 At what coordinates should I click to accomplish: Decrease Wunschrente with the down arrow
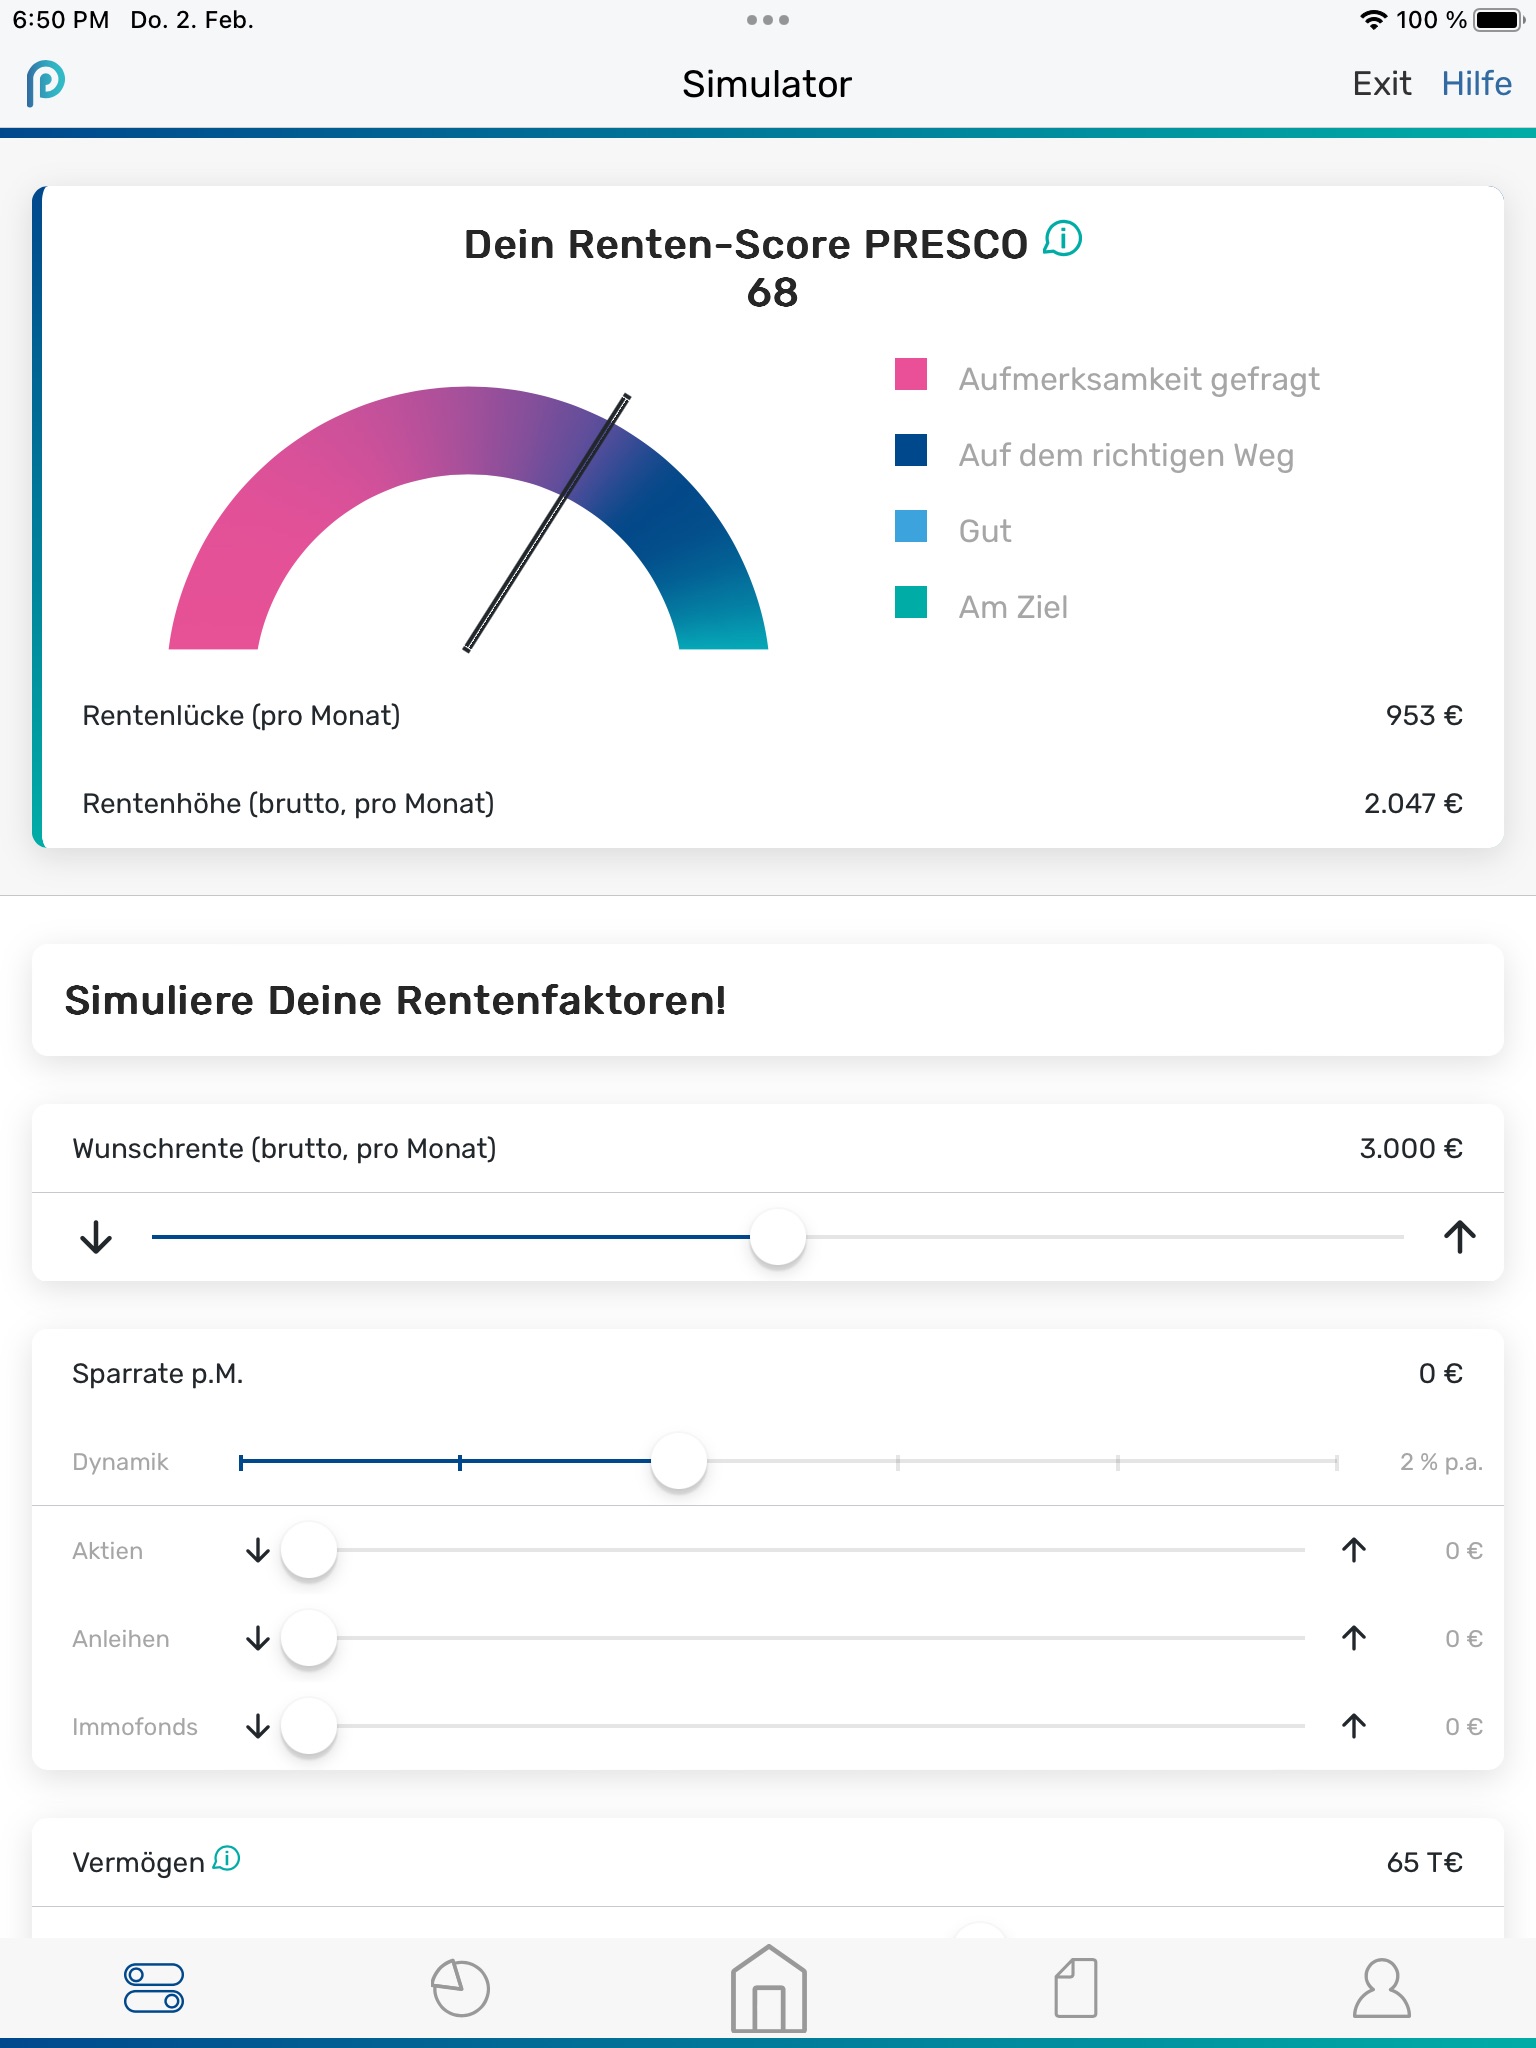[96, 1237]
